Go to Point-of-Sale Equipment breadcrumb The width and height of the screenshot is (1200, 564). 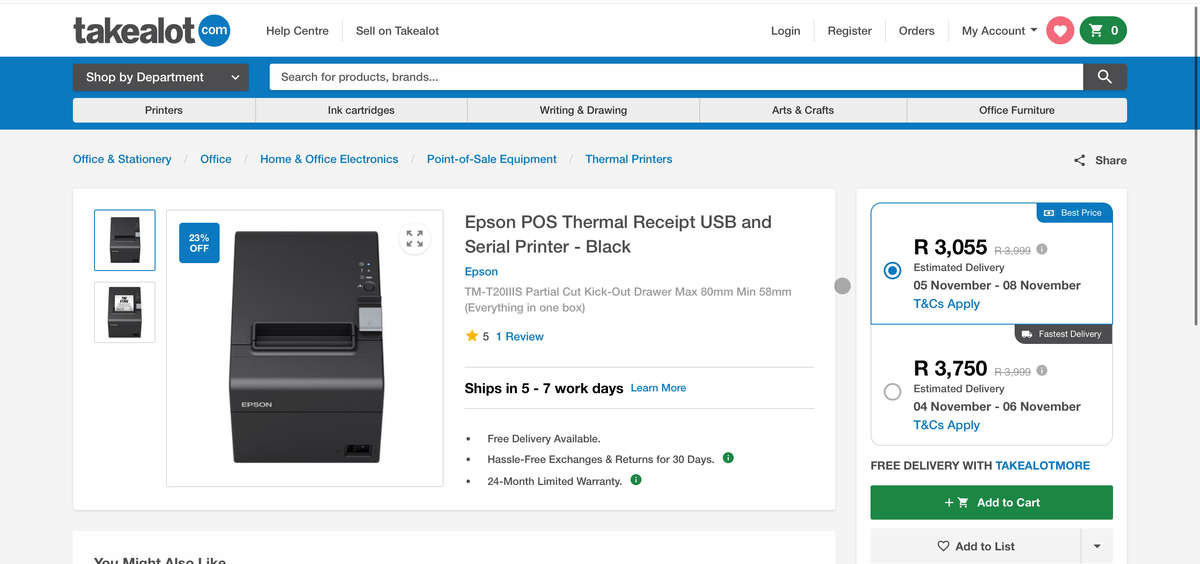tap(492, 159)
